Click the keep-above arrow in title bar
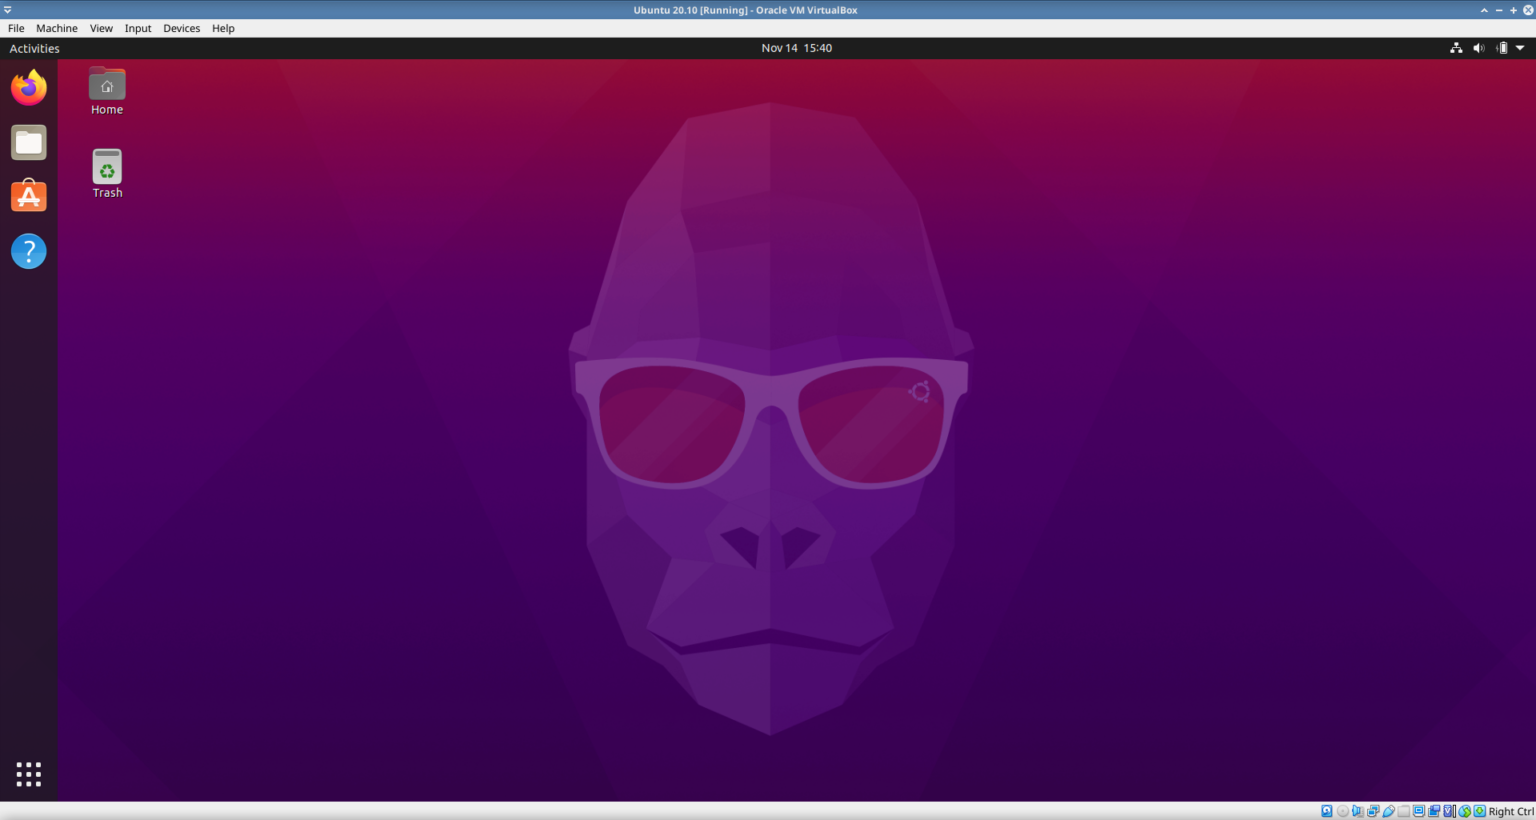This screenshot has width=1536, height=820. tap(1484, 10)
